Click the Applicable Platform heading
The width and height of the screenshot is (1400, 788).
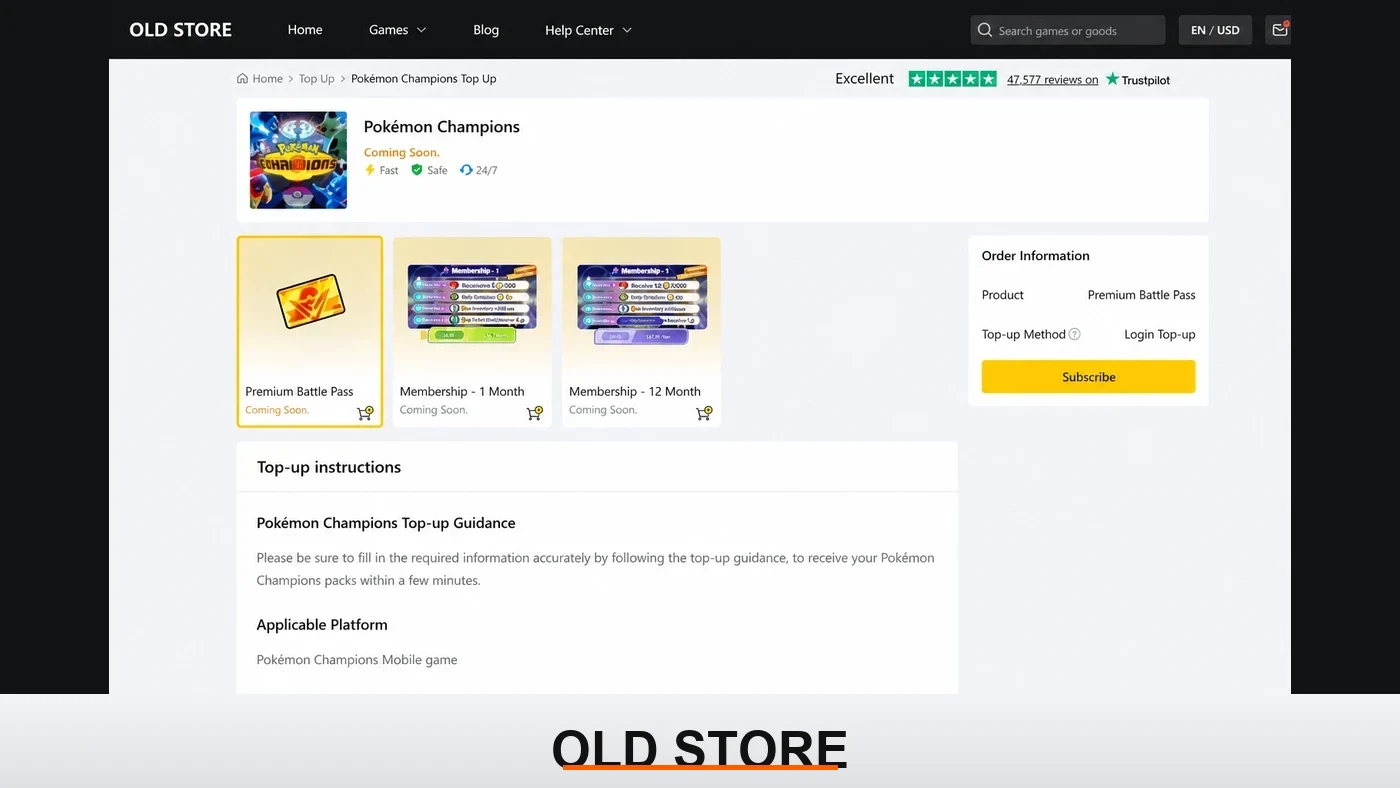click(x=322, y=625)
